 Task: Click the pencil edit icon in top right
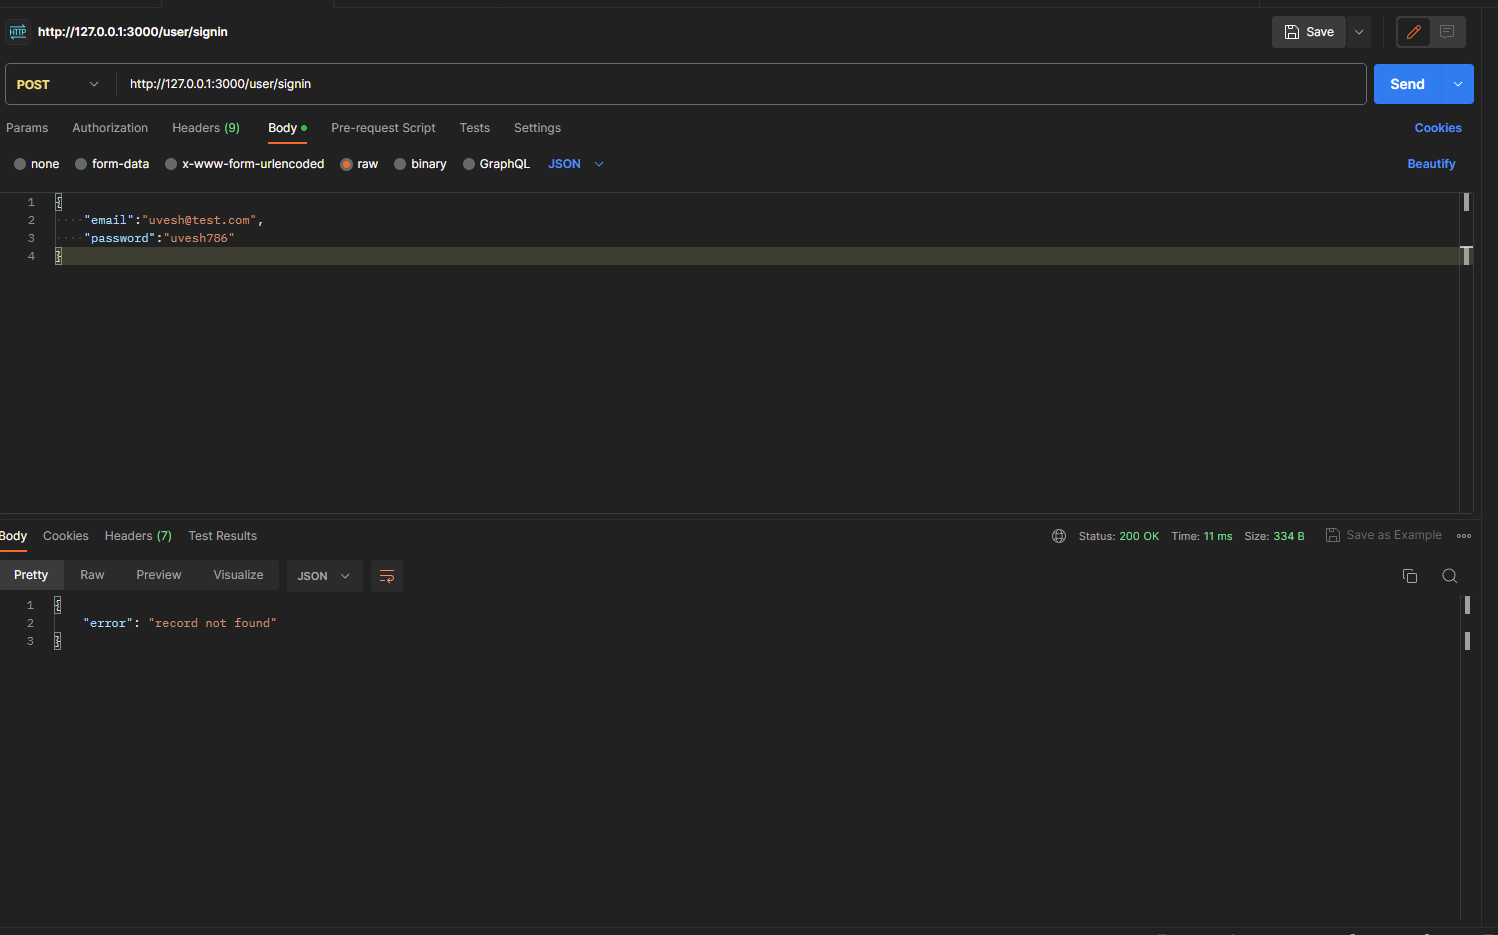click(1413, 31)
